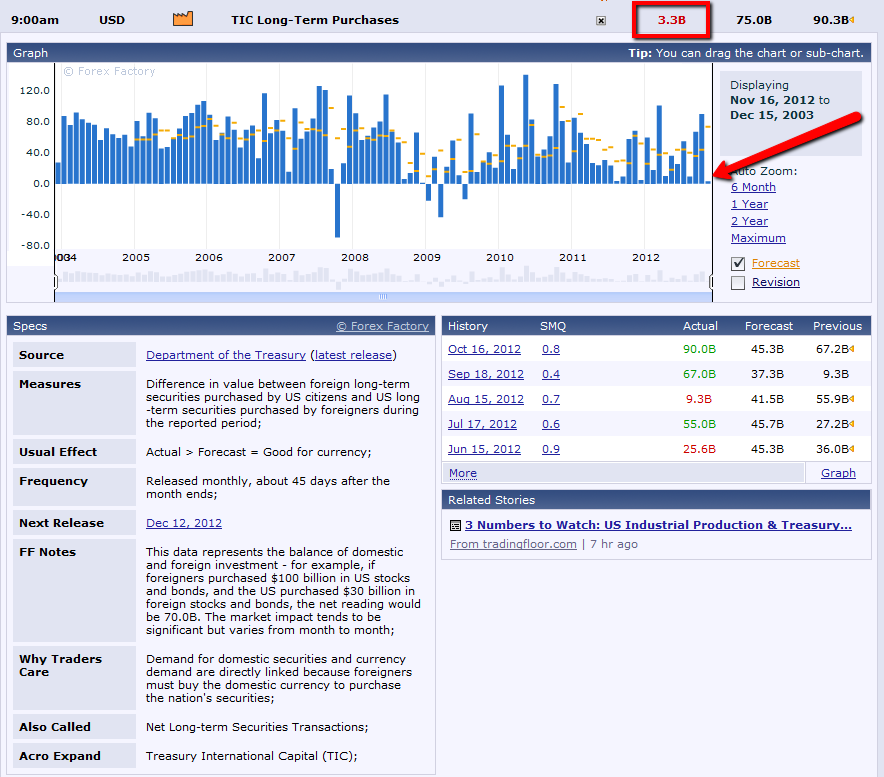This screenshot has width=884, height=777.
Task: Click the sub-chart range scrollbar handle
Action: tap(383, 297)
